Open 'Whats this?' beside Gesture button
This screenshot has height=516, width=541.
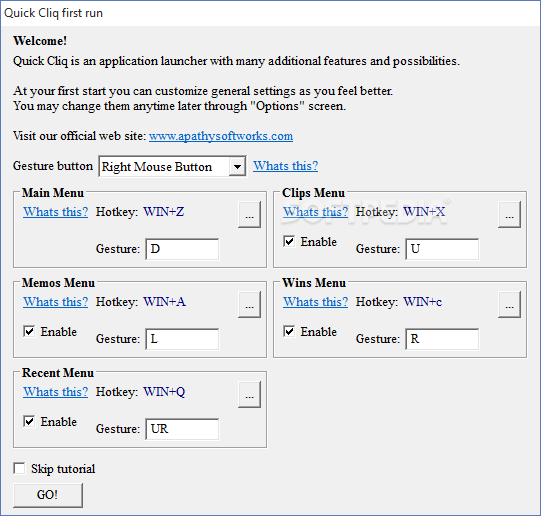pyautogui.click(x=285, y=166)
